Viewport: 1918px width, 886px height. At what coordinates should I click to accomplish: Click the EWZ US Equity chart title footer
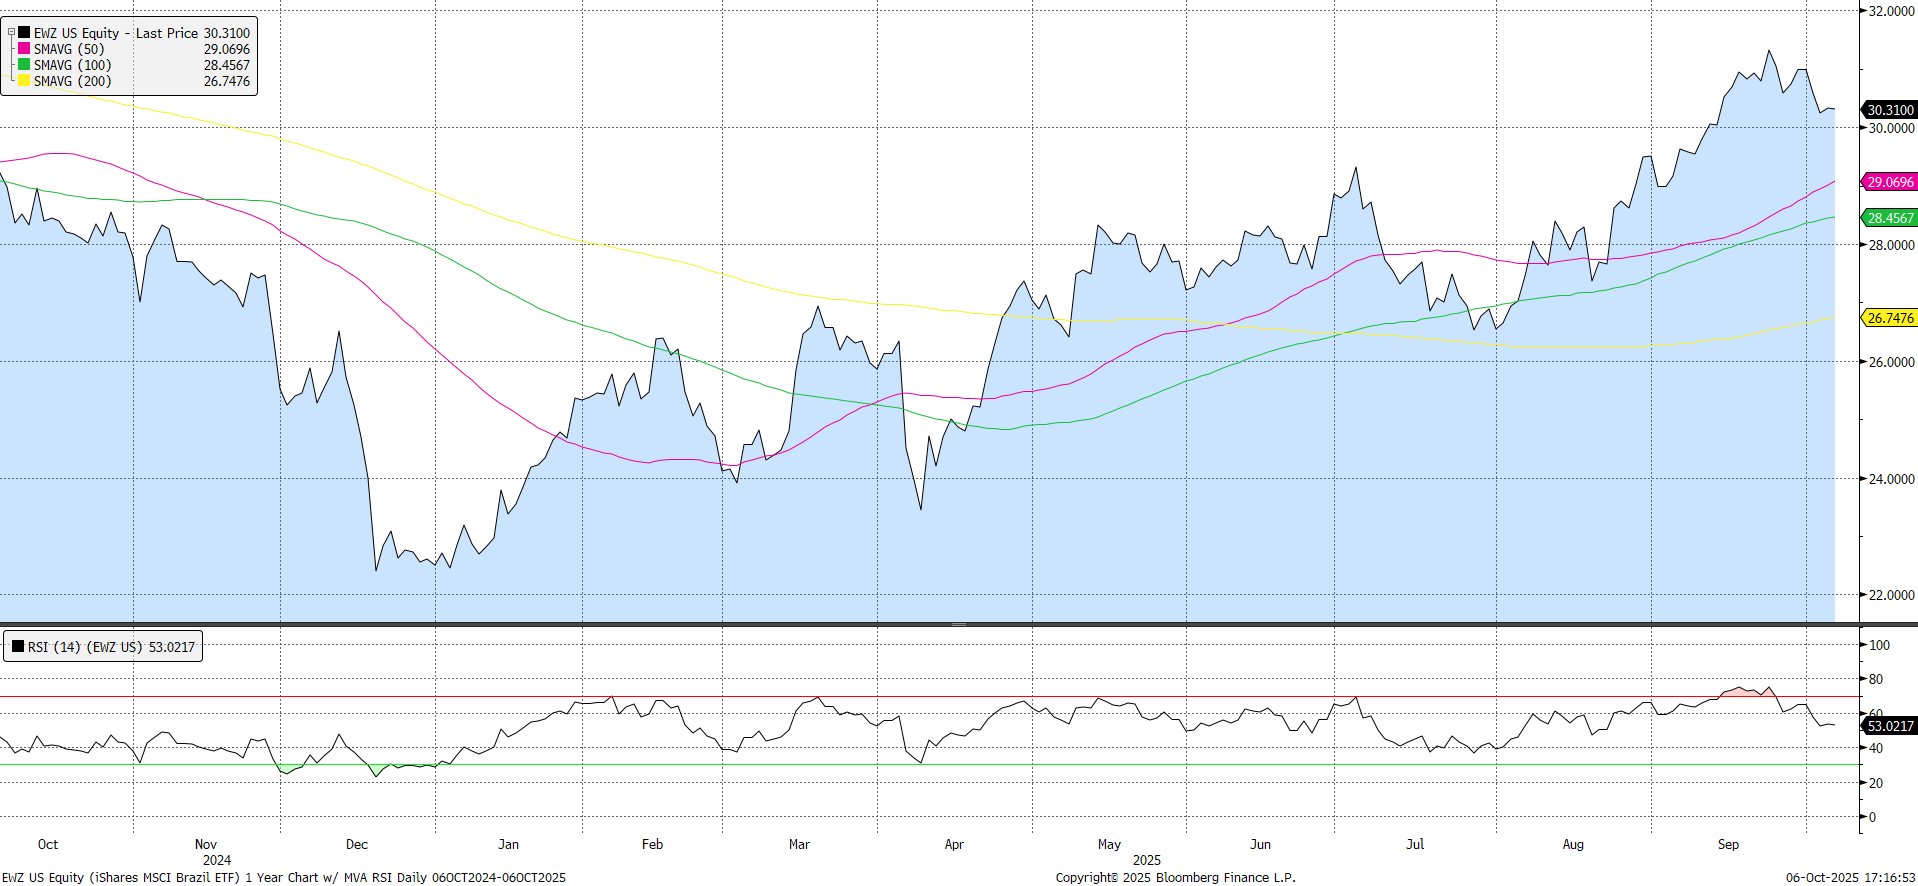tap(284, 877)
